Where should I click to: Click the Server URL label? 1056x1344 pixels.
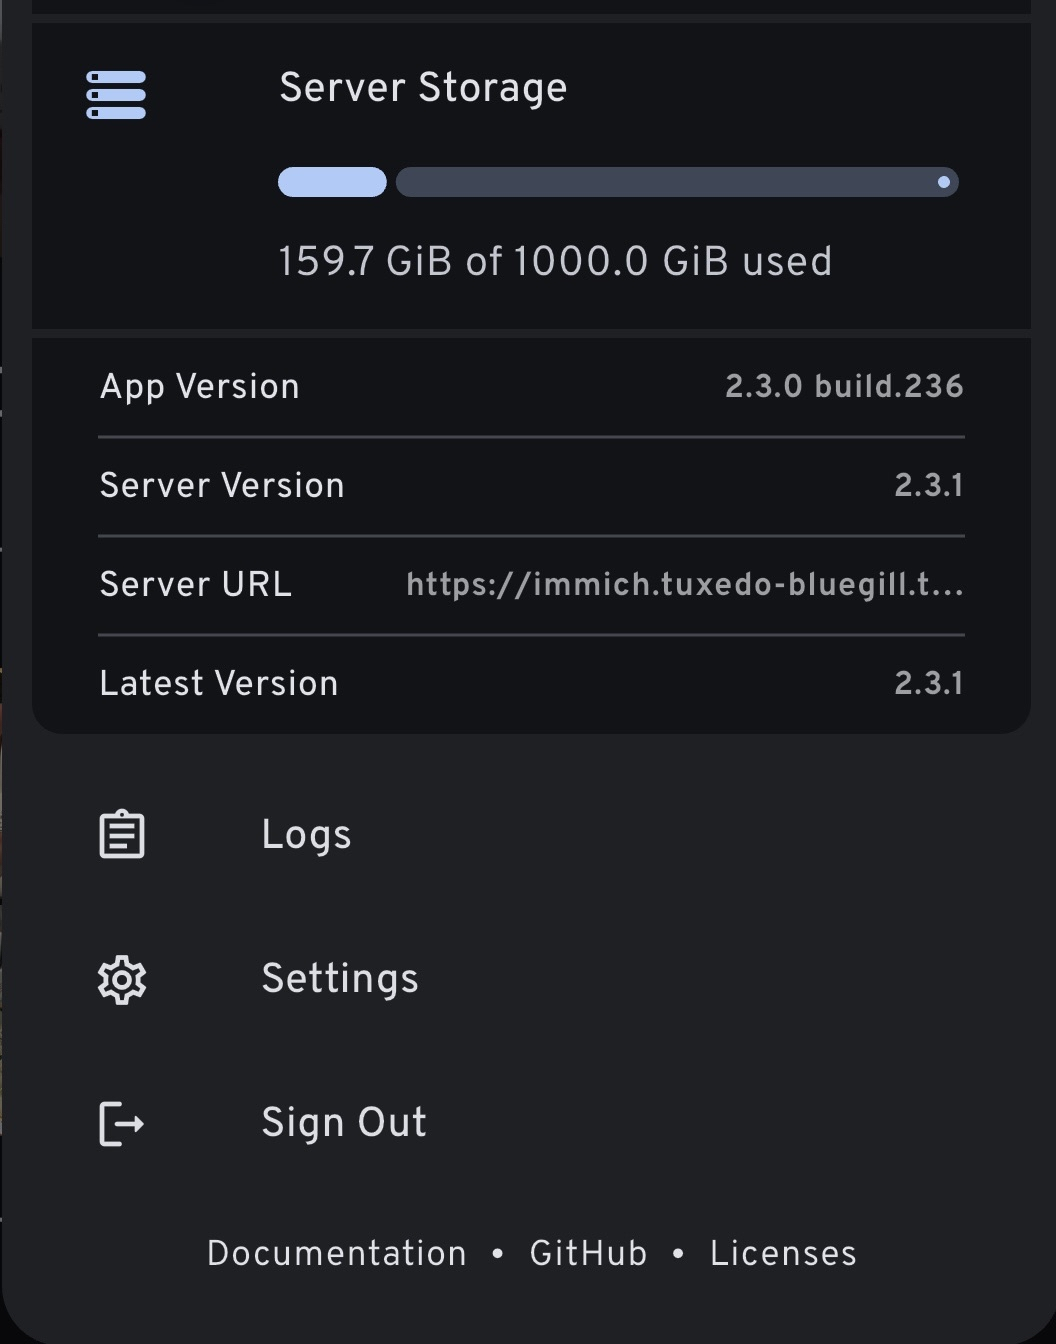point(196,585)
